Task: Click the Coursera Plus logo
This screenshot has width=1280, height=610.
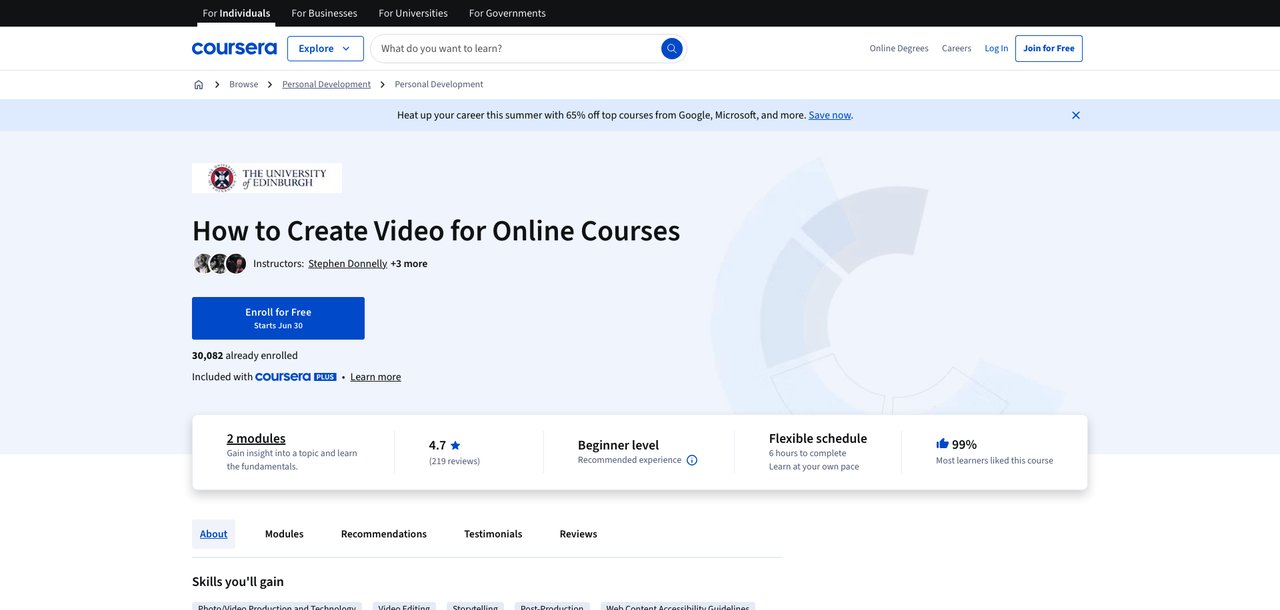Action: pos(296,377)
